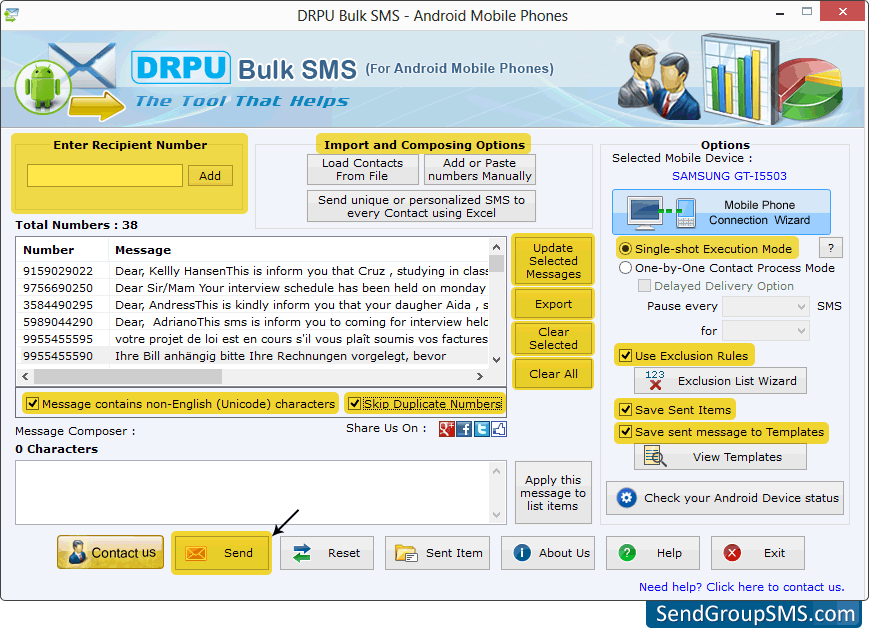Click Clear All button
The height and width of the screenshot is (628, 869).
553,374
